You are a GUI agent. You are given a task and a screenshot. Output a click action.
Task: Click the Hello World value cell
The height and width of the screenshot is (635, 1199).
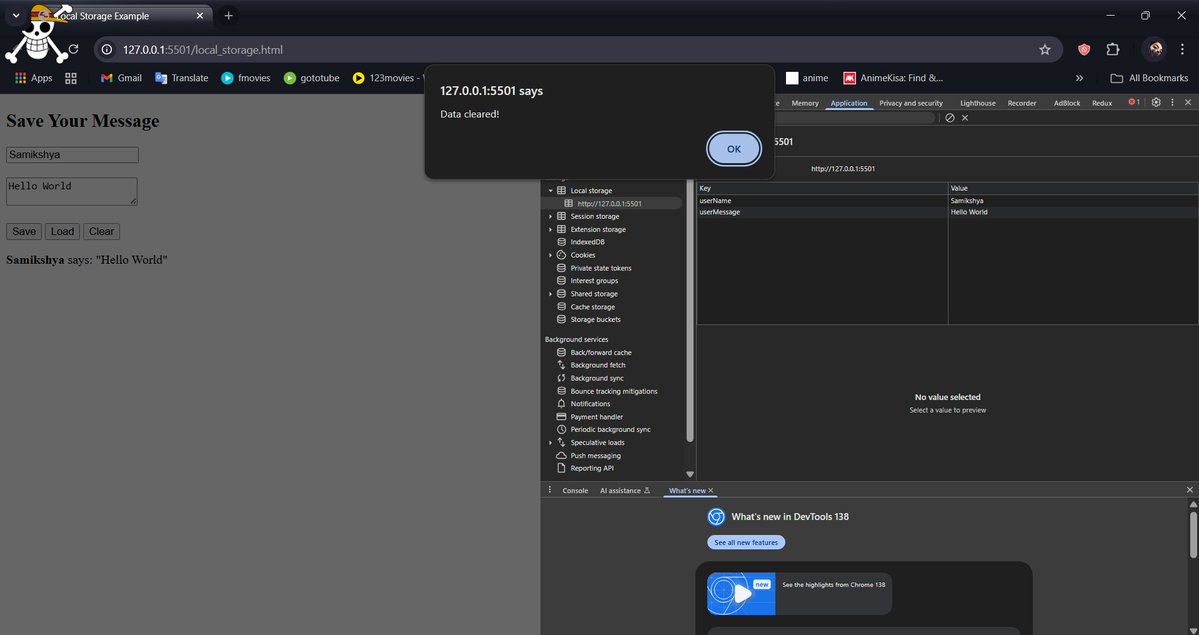pos(1073,212)
